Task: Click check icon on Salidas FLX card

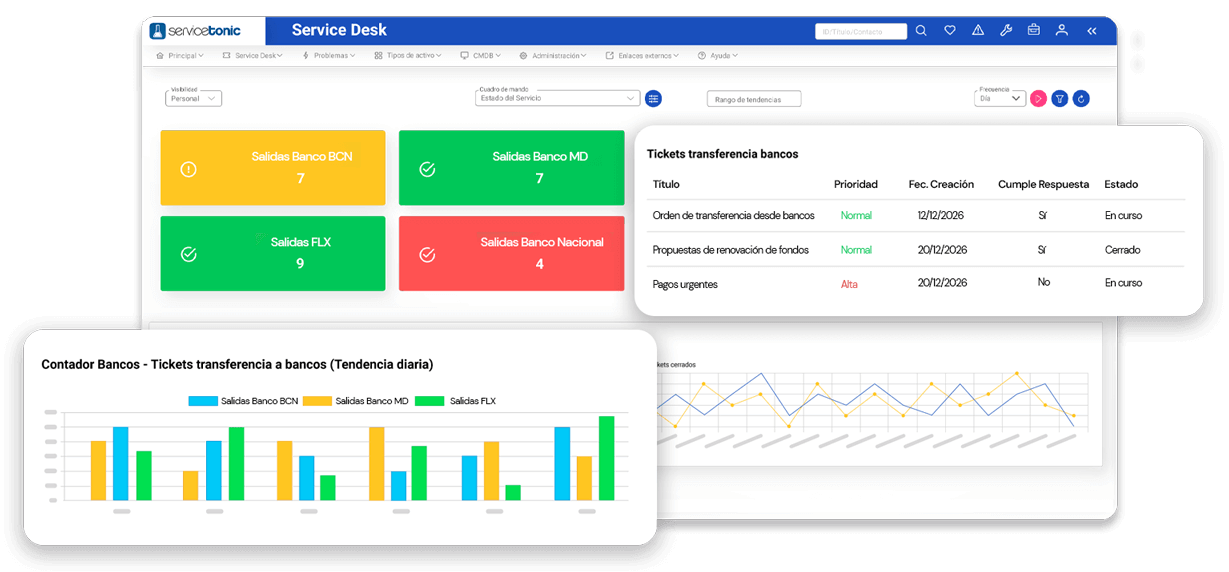Action: (x=188, y=254)
